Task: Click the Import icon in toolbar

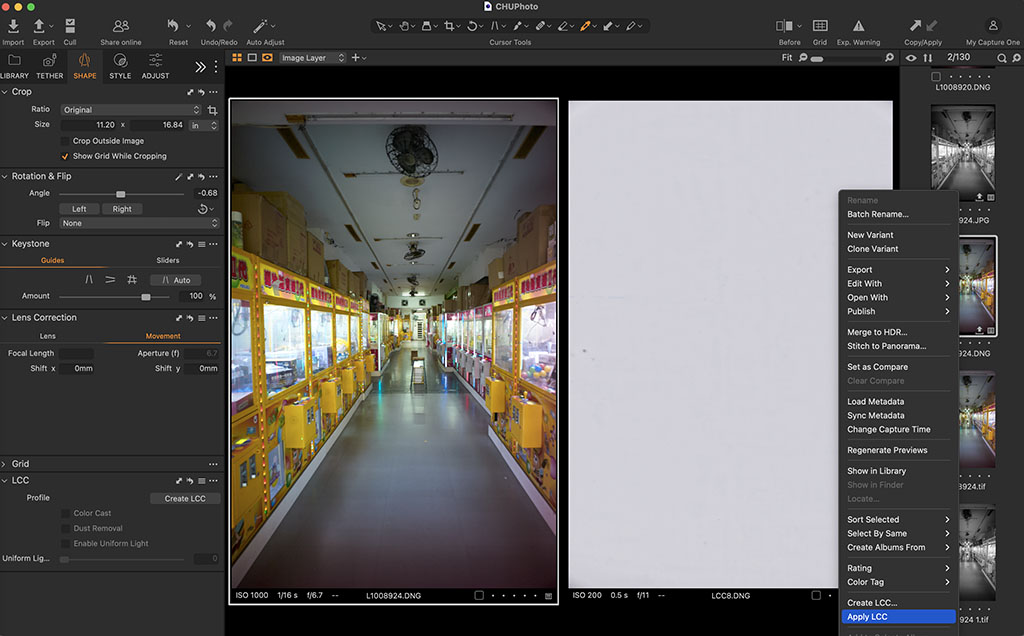Action: point(12,27)
